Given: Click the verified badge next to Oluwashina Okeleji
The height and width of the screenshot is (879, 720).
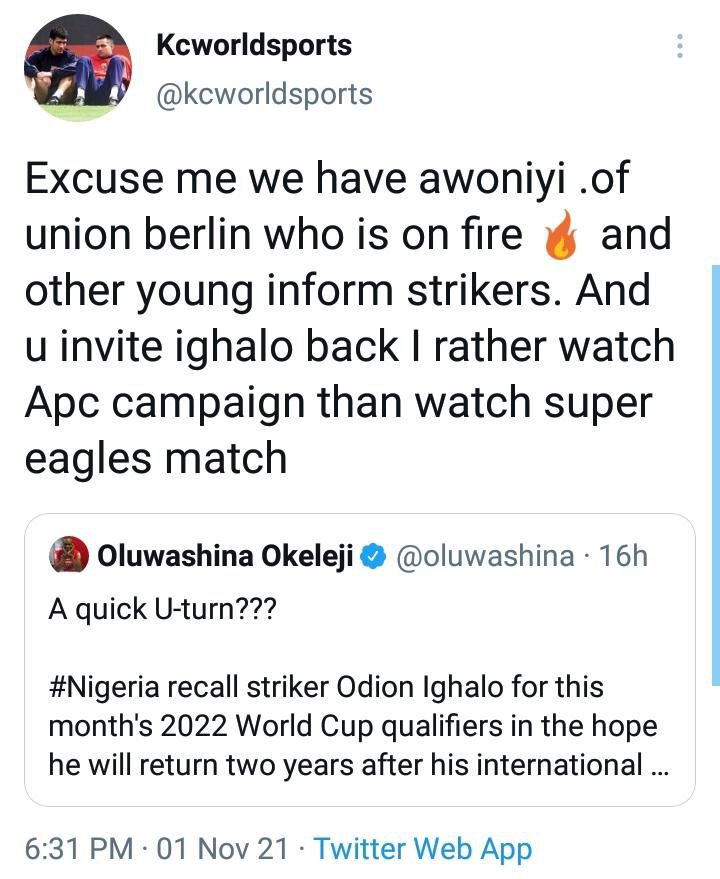Looking at the screenshot, I should 374,557.
